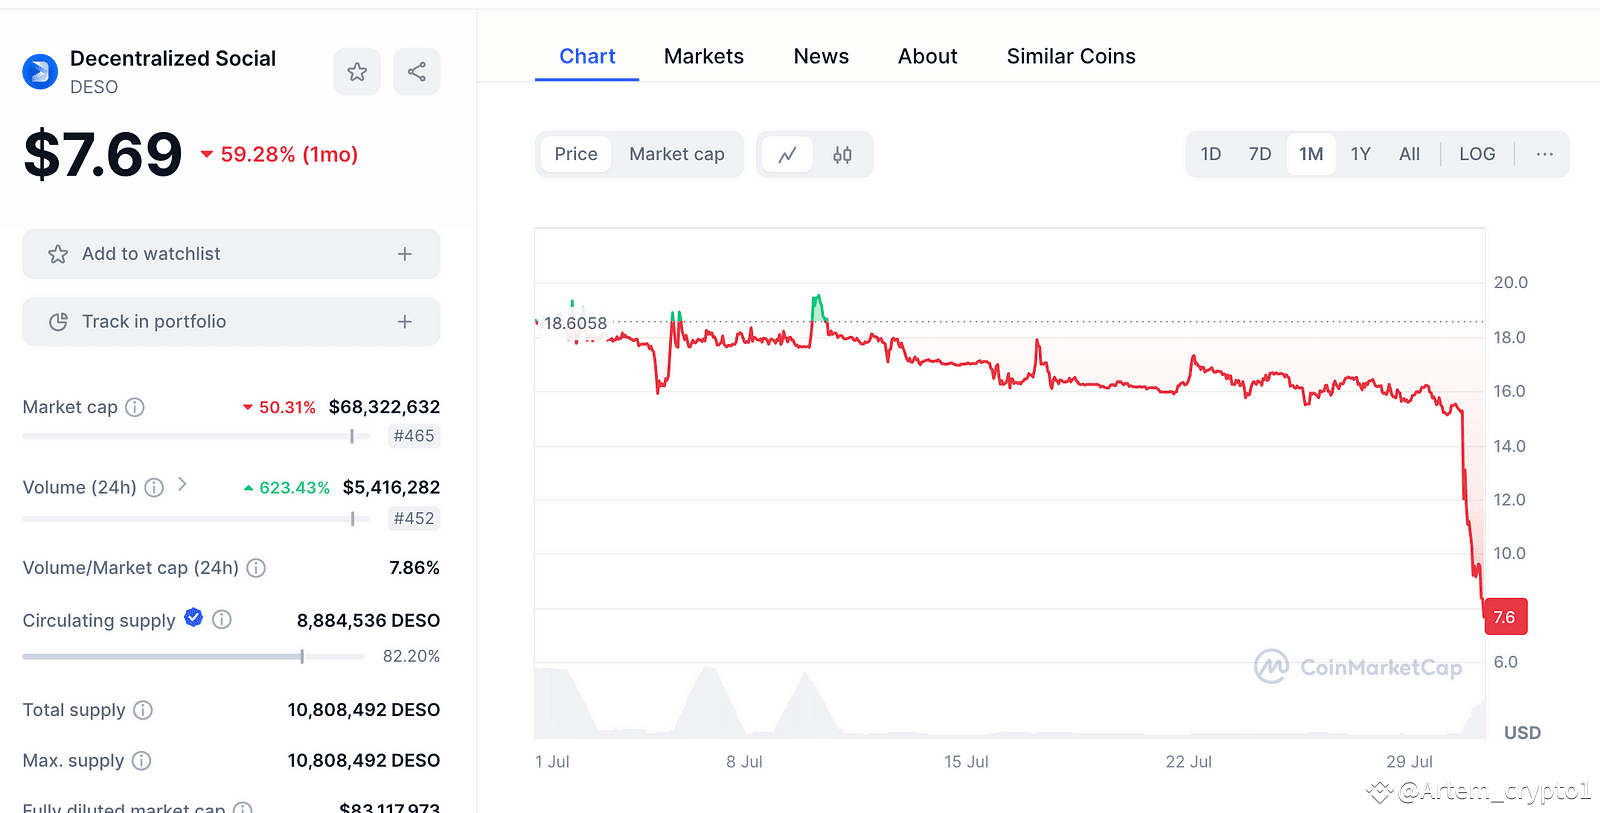The image size is (1600, 813).
Task: Enable LOG scale on chart
Action: coord(1477,154)
